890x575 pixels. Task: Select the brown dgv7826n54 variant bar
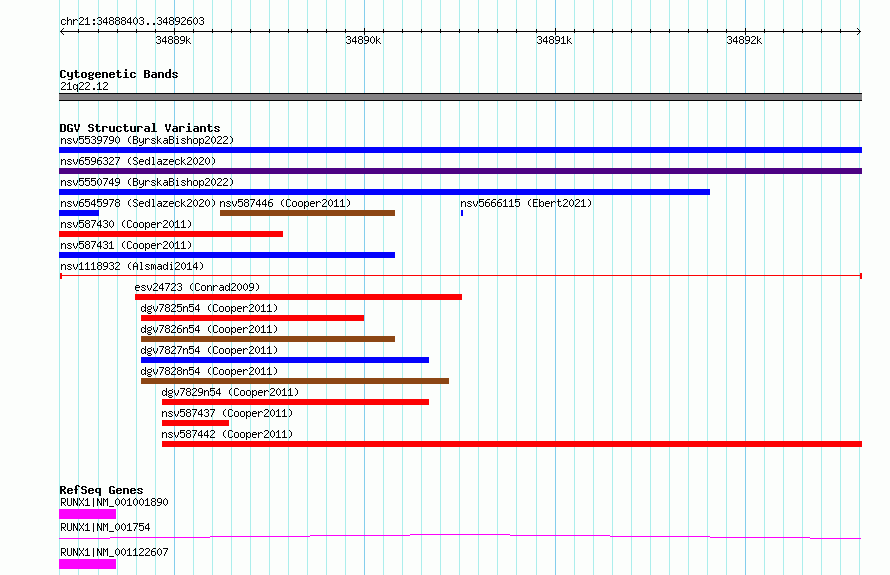tap(268, 339)
